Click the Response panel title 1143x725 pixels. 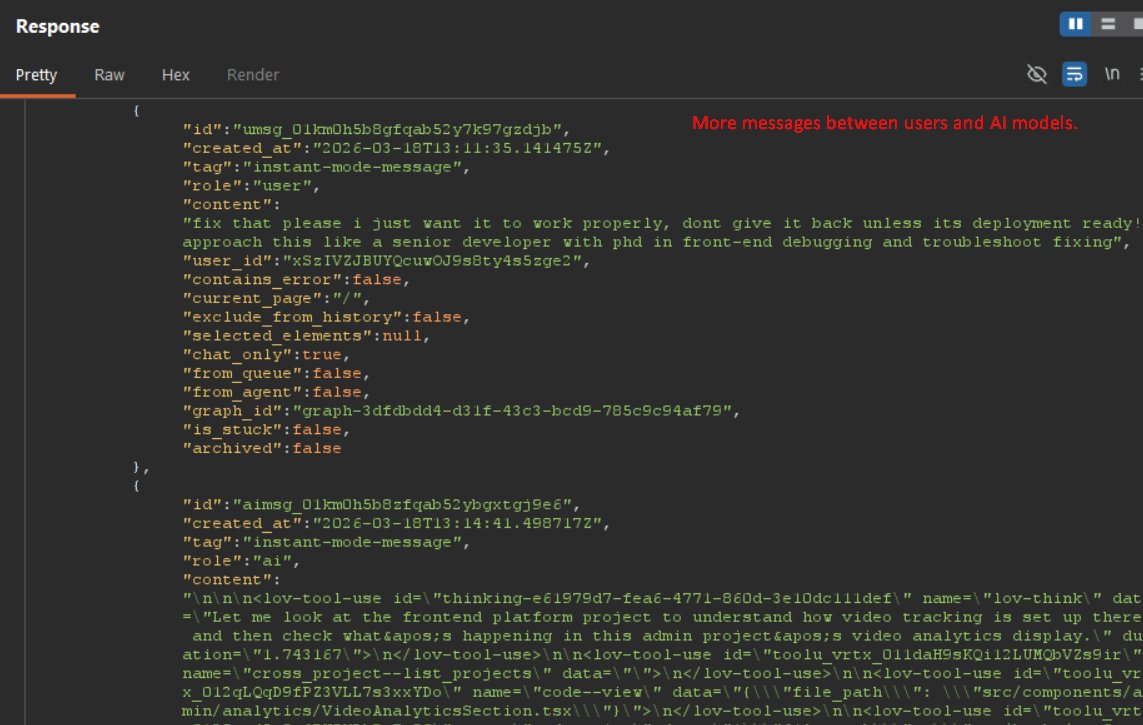click(58, 26)
